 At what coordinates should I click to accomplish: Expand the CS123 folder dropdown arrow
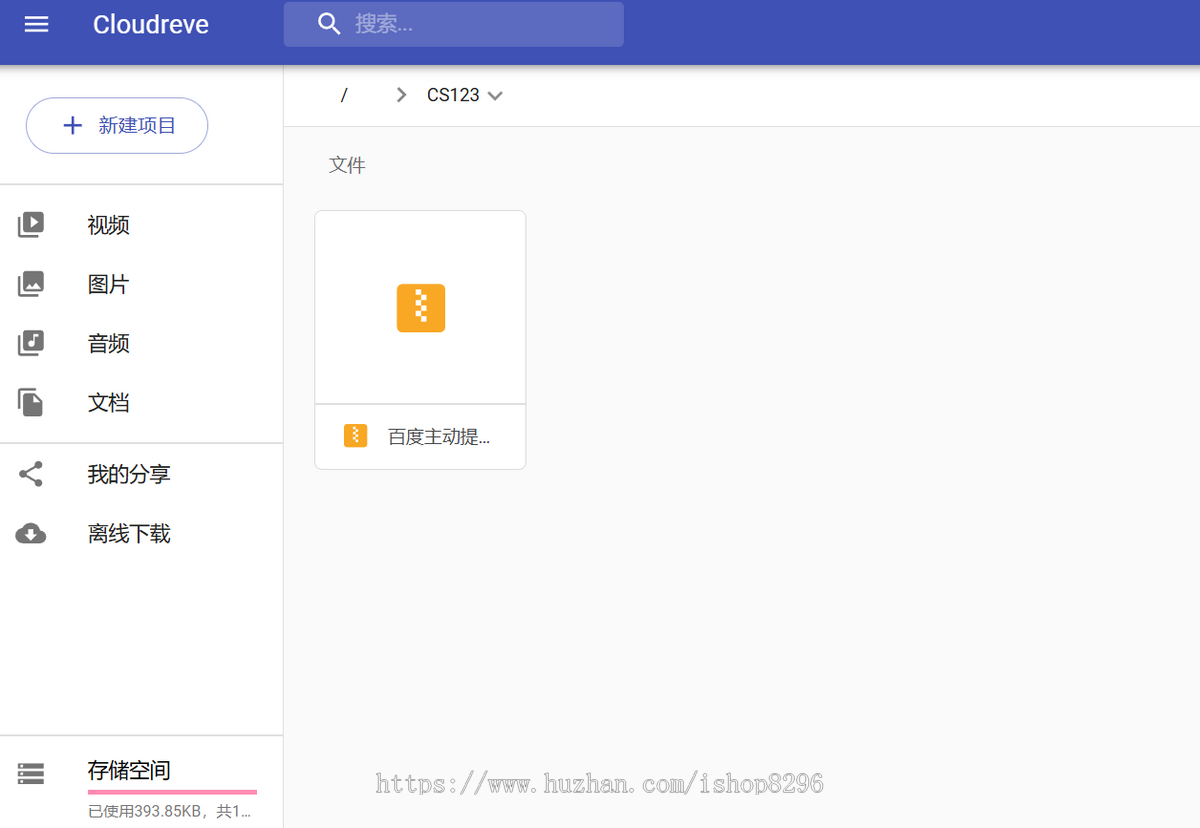[x=494, y=96]
